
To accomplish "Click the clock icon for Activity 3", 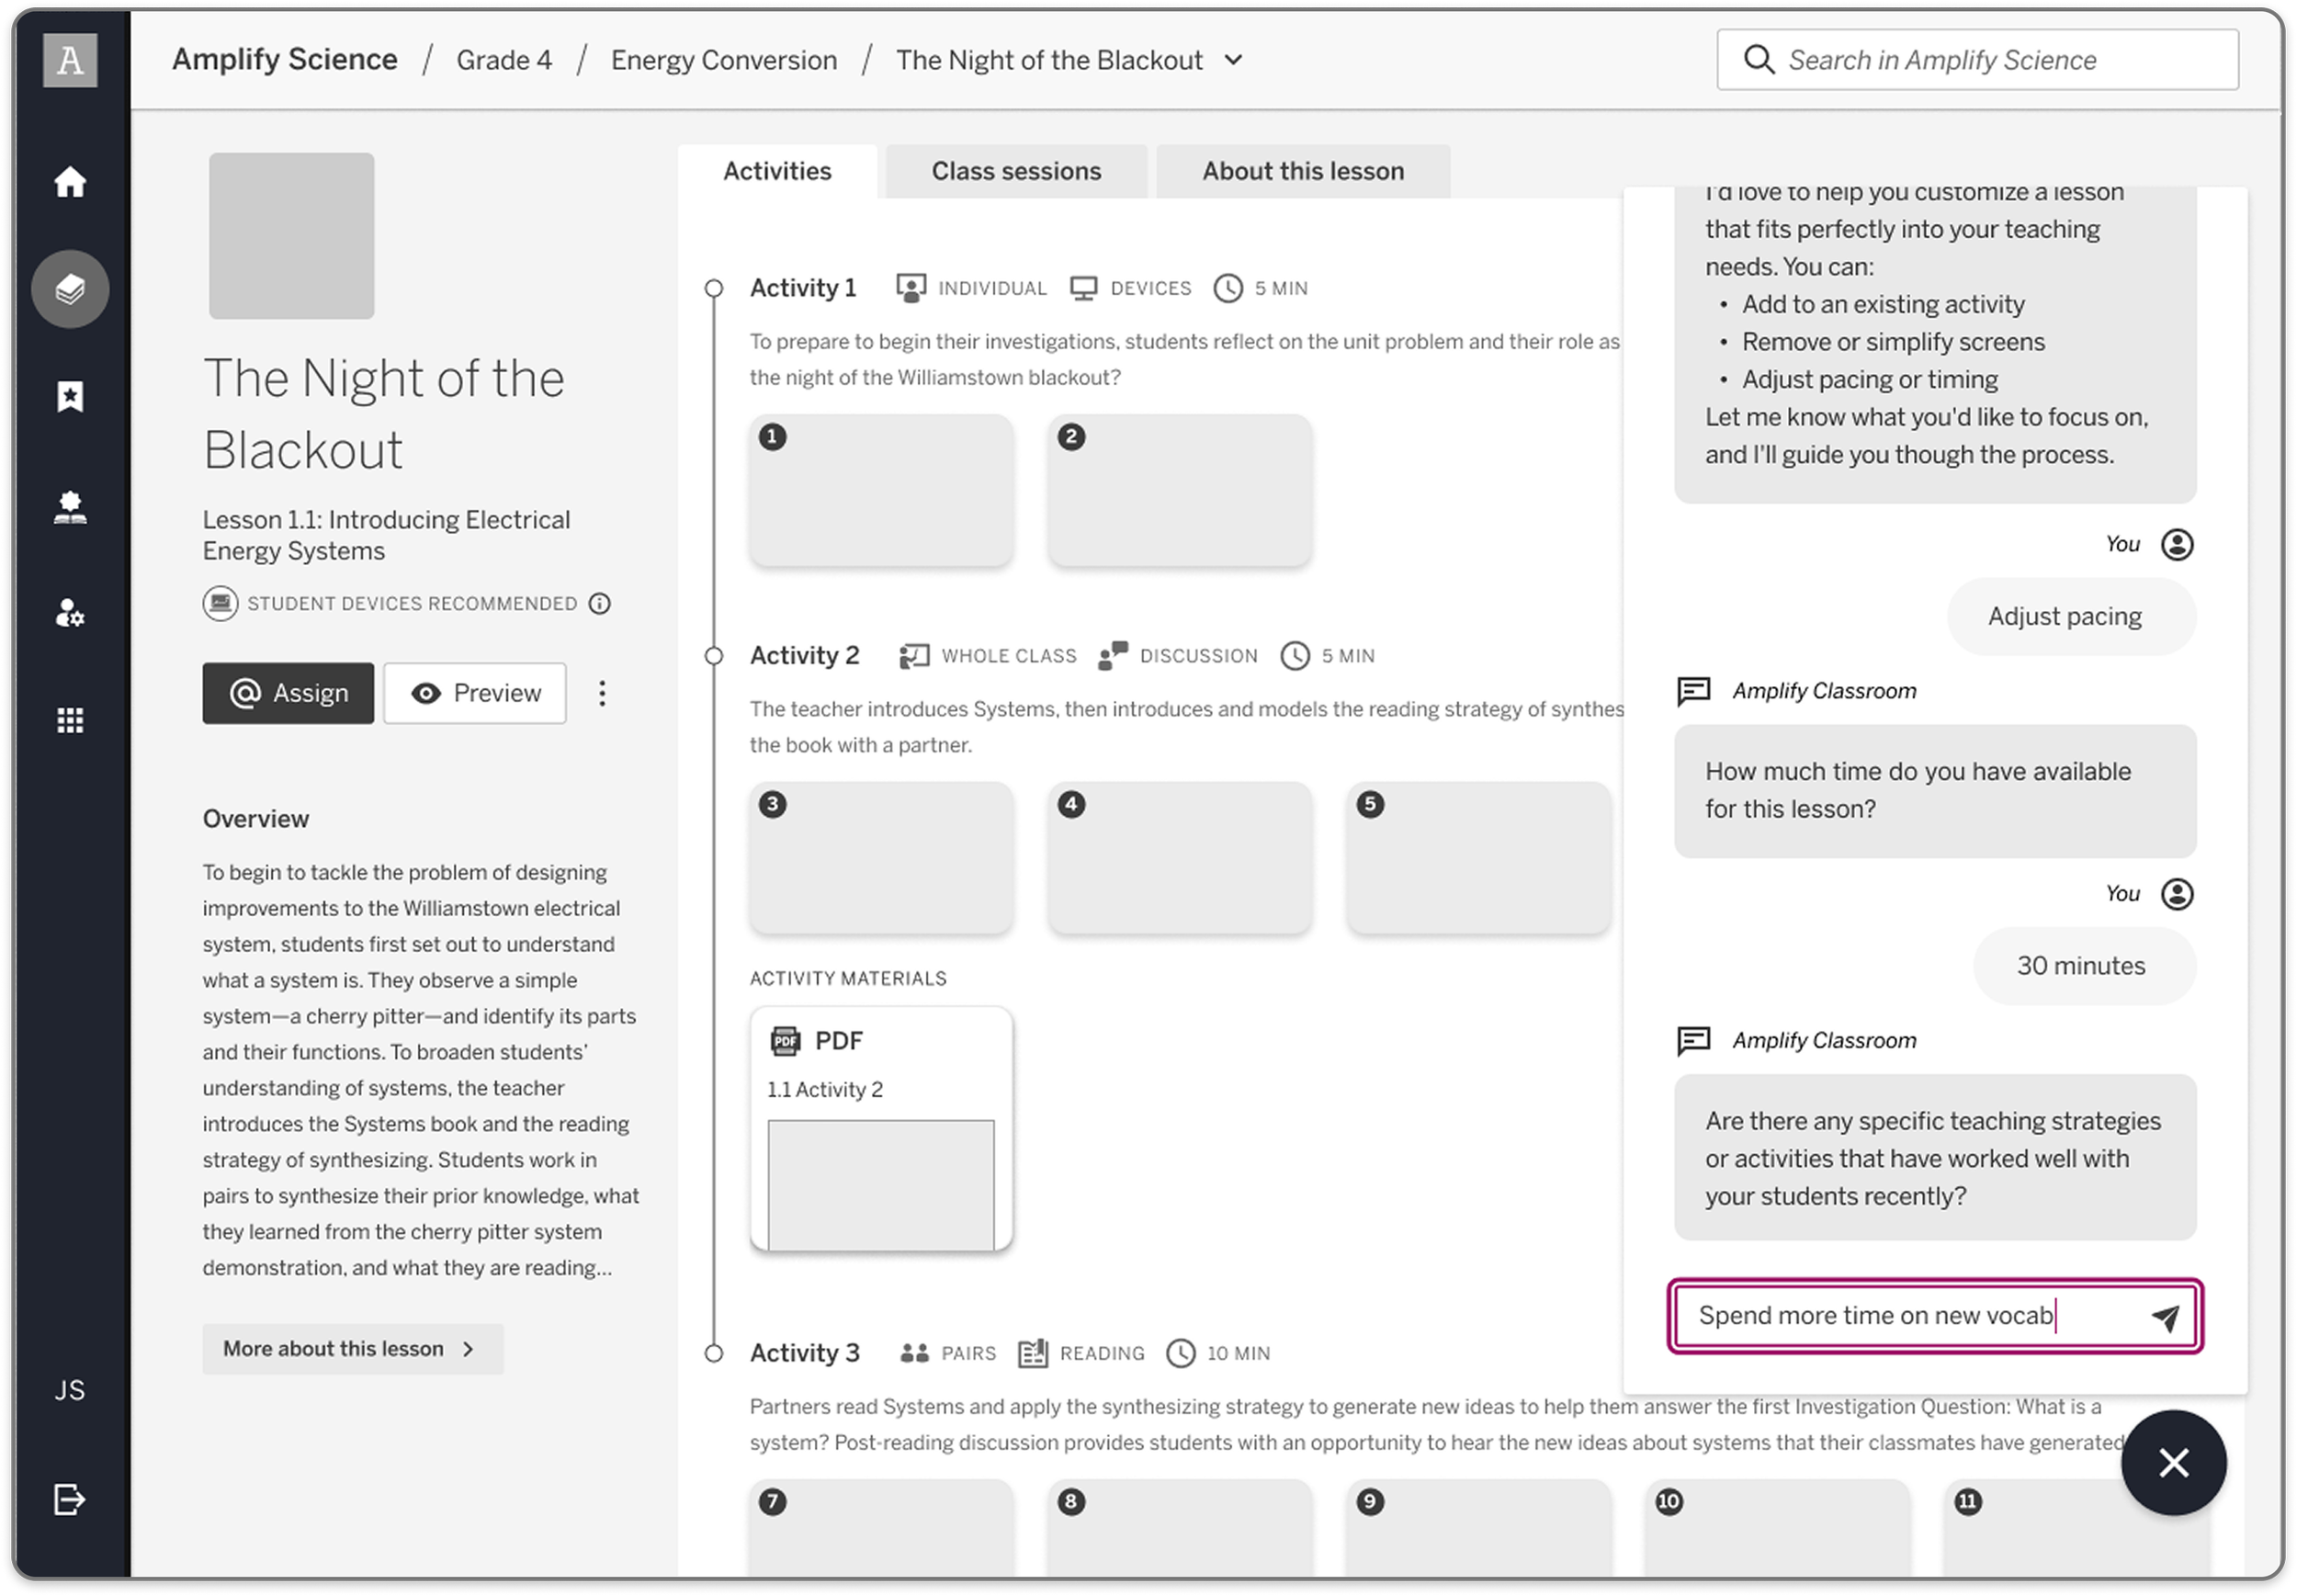I will [1181, 1353].
